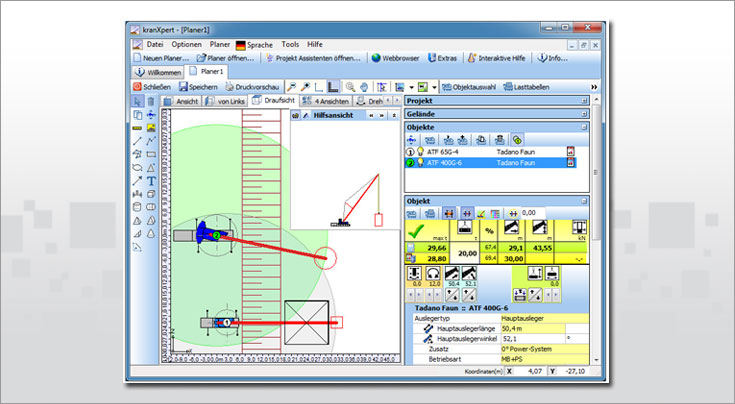Image resolution: width=735 pixels, height=404 pixels.
Task: Edit the Hauptauslegerlänge 50,4 m field
Action: 532,329
